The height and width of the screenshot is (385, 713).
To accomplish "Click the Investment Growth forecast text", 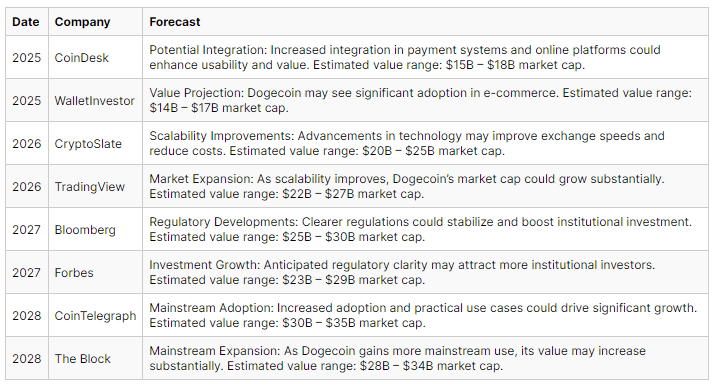I will coord(402,272).
